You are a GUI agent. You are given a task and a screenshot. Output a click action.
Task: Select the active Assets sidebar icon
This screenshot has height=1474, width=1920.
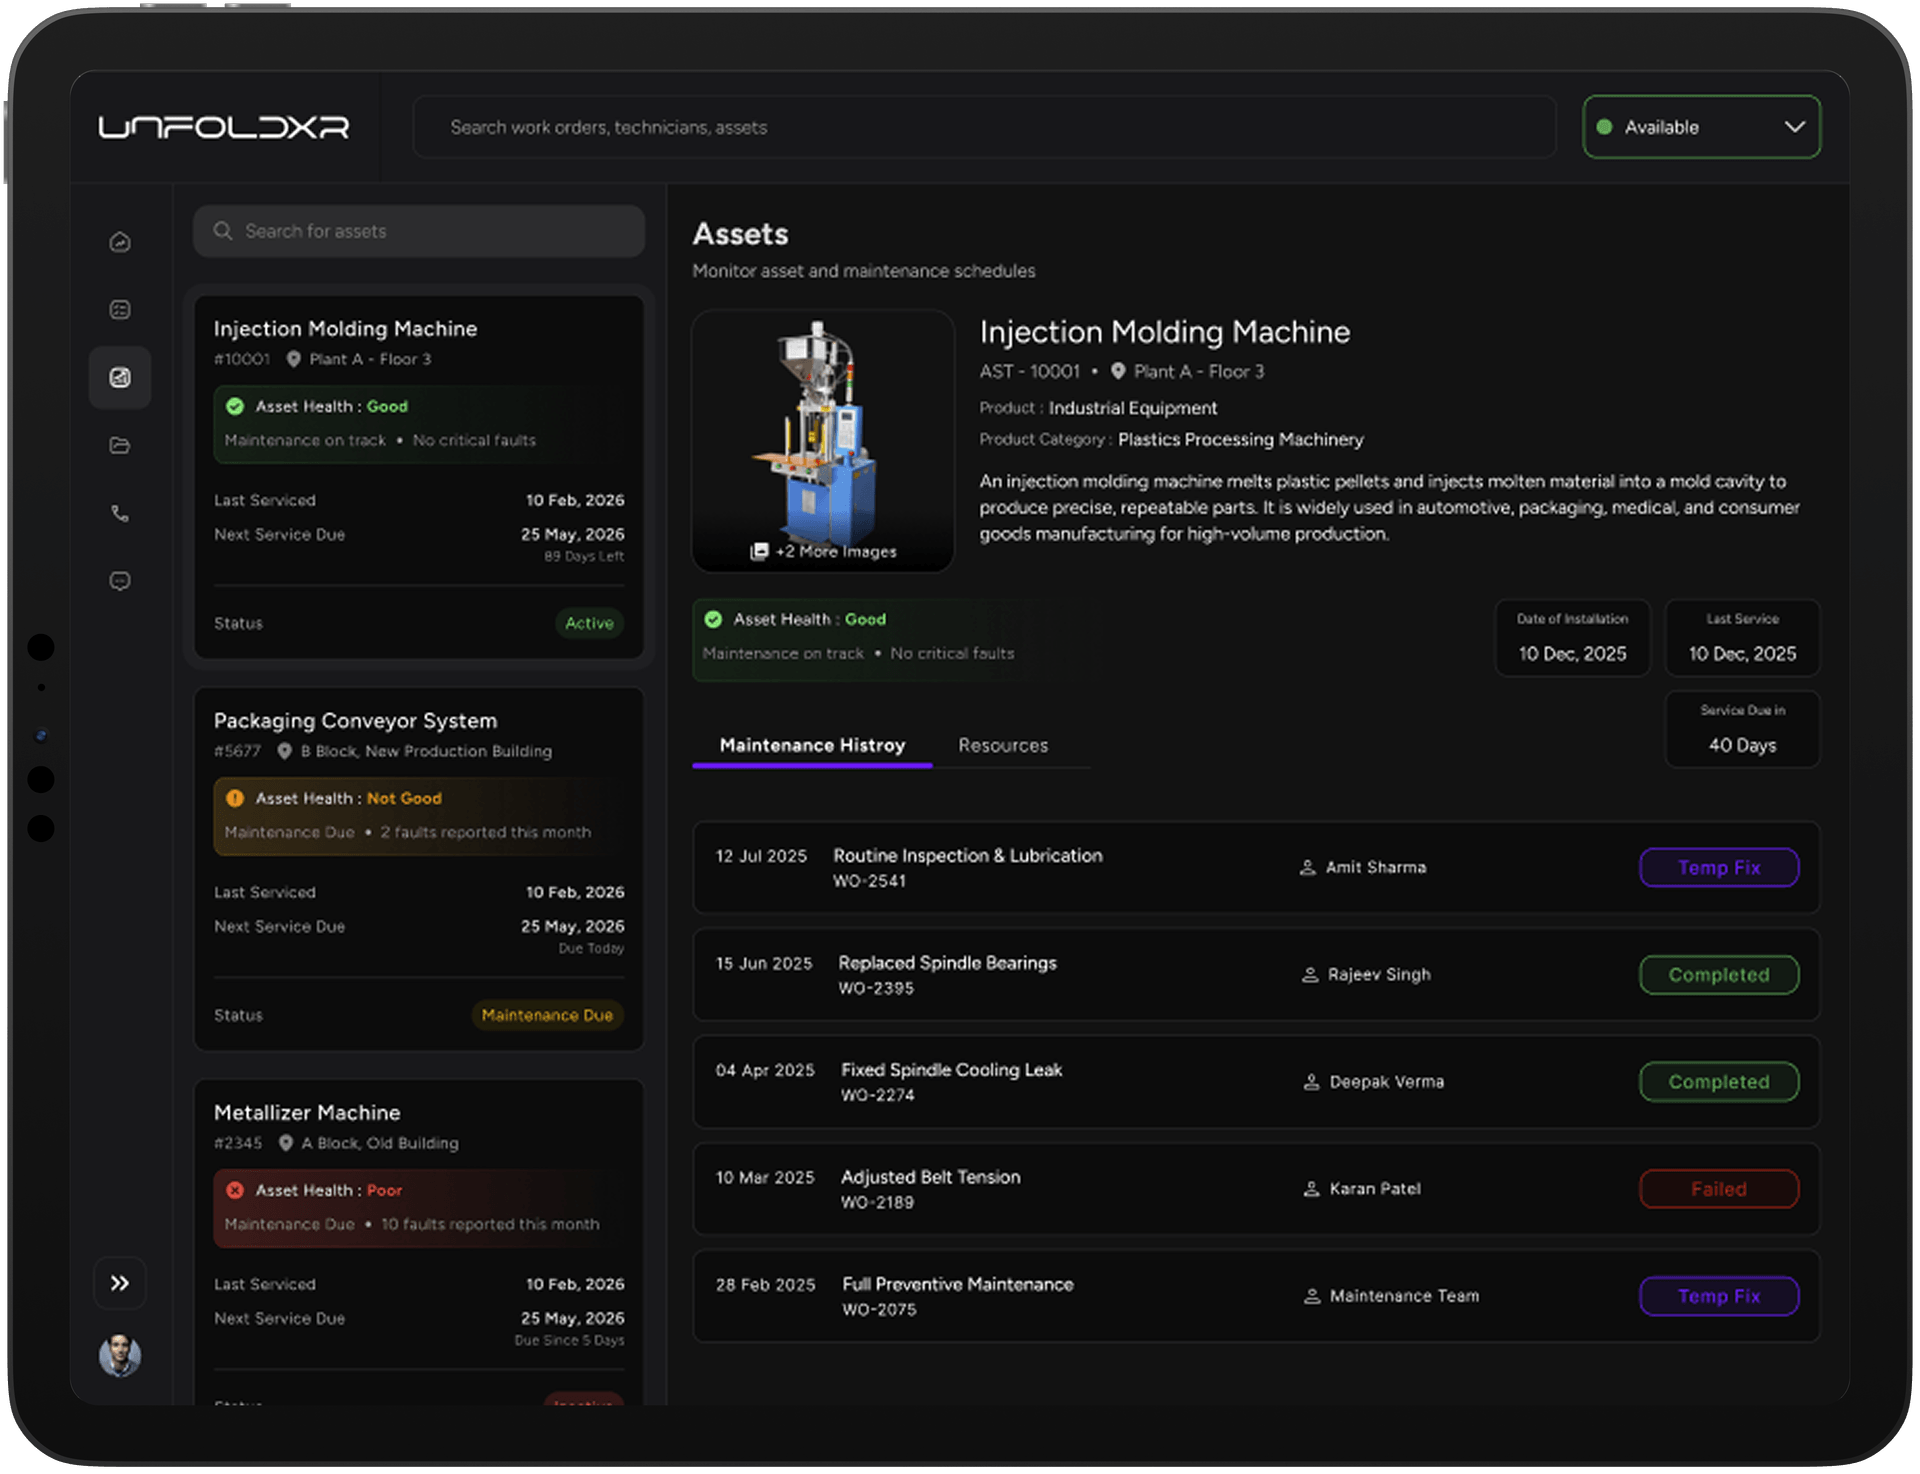click(x=120, y=378)
